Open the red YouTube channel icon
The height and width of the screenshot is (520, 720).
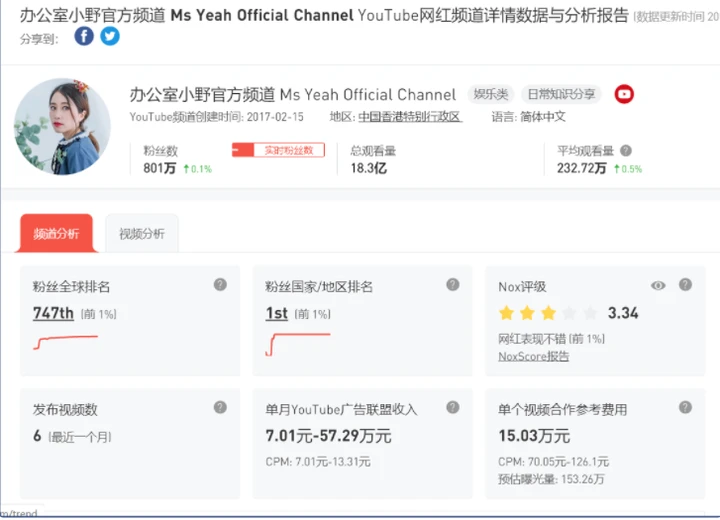click(624, 94)
